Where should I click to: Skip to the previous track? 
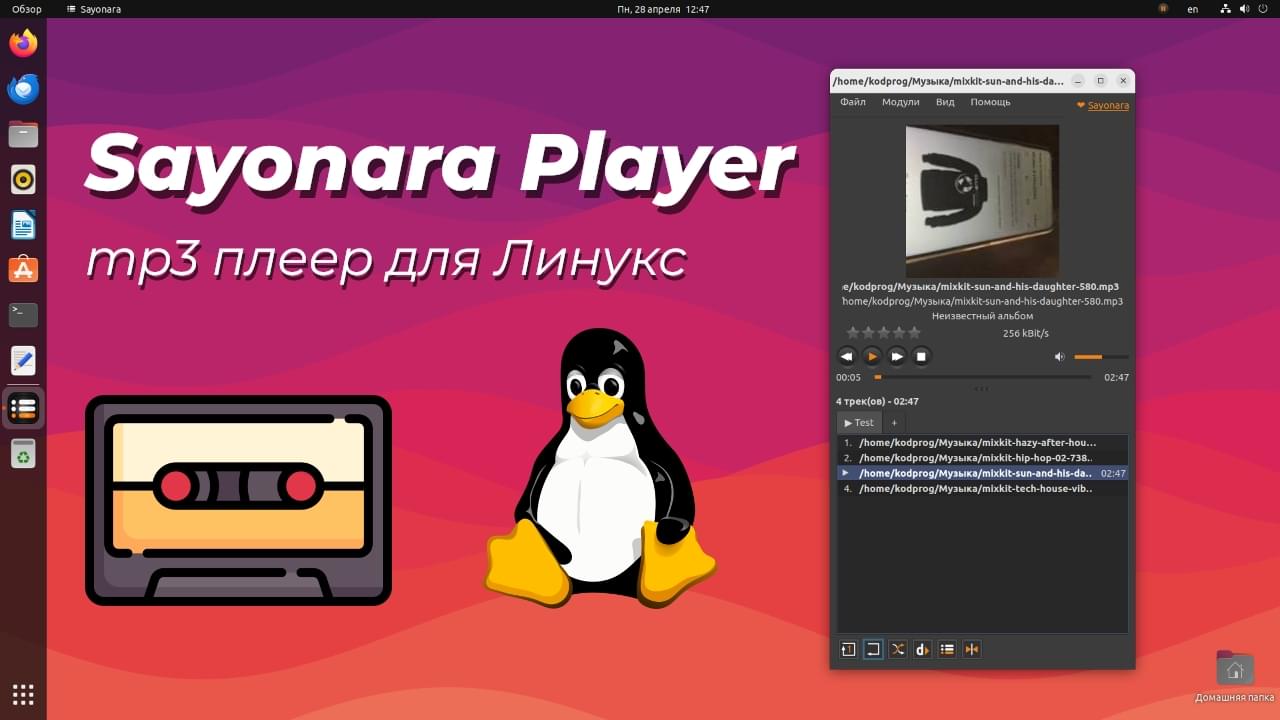click(x=847, y=356)
